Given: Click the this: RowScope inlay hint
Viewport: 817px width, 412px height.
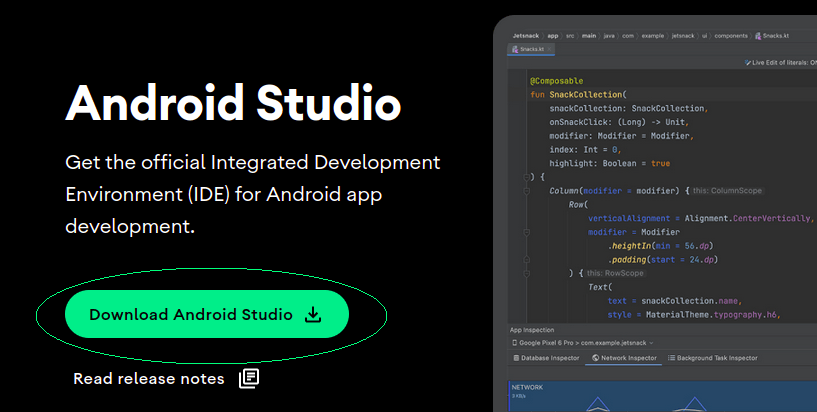Looking at the screenshot, I should tap(615, 273).
